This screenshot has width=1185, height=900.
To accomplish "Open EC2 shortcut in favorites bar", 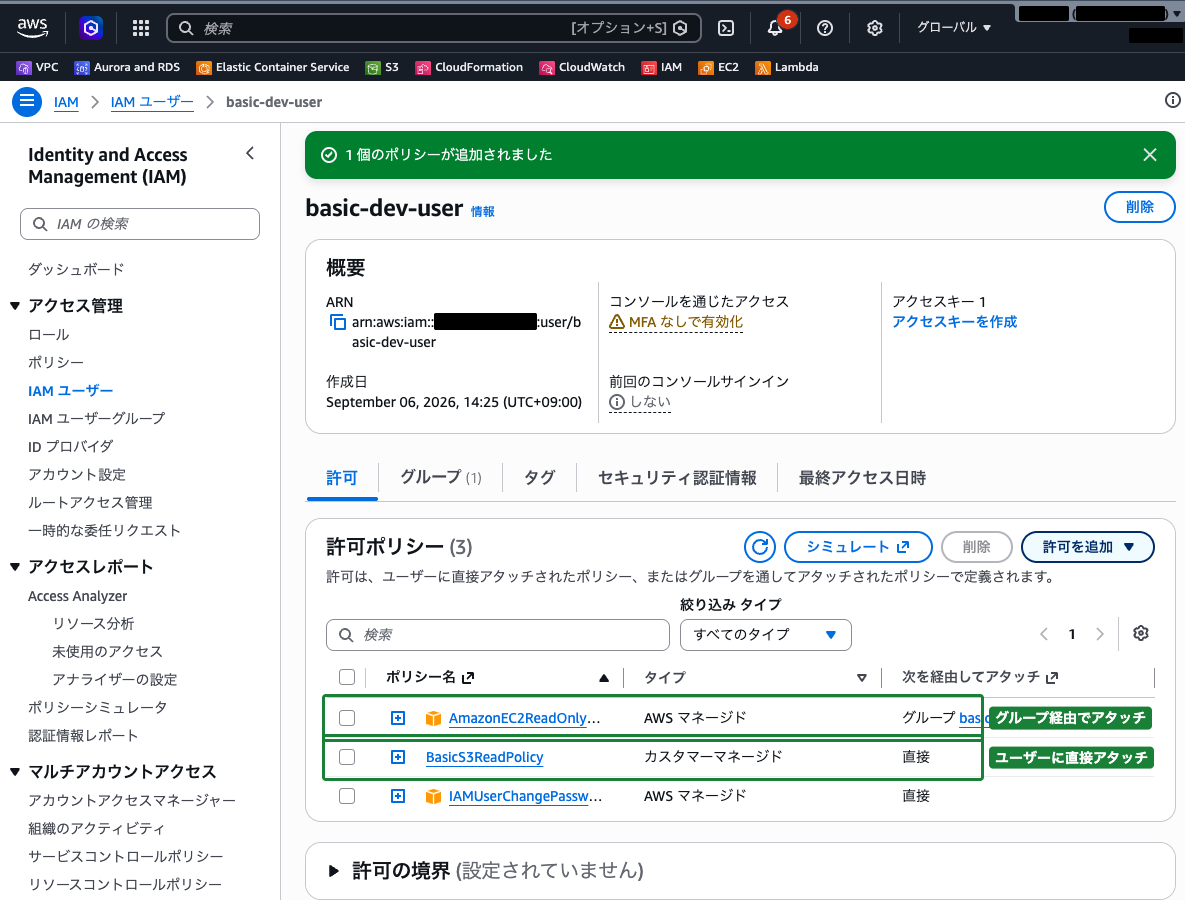I will click(719, 67).
